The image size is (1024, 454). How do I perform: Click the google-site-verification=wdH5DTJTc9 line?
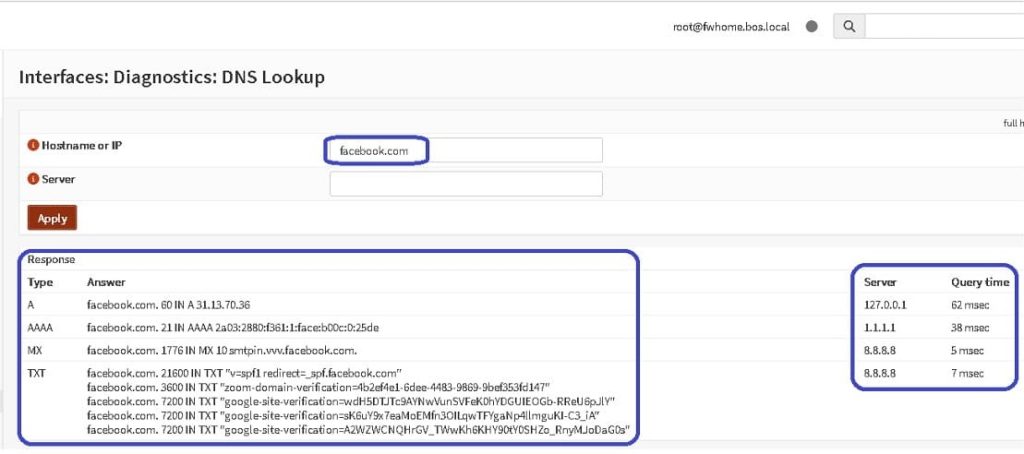[351, 401]
